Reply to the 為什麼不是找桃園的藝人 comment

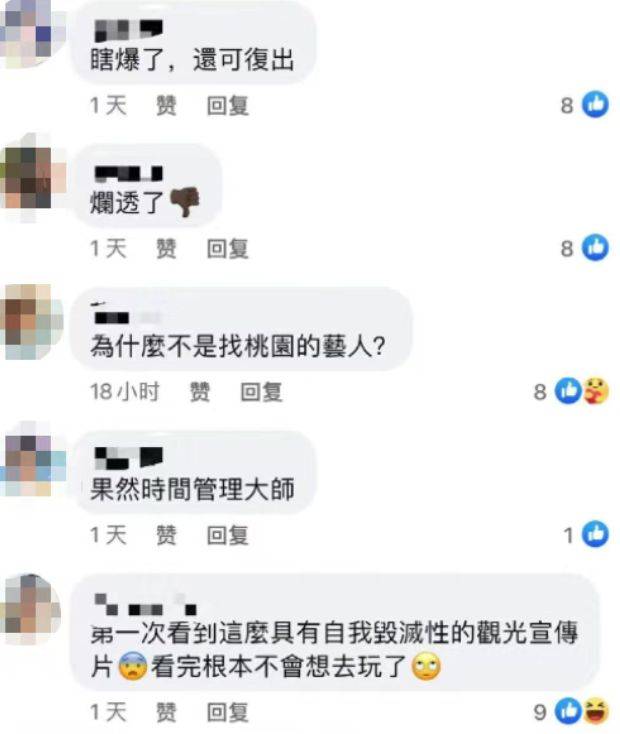coord(261,391)
